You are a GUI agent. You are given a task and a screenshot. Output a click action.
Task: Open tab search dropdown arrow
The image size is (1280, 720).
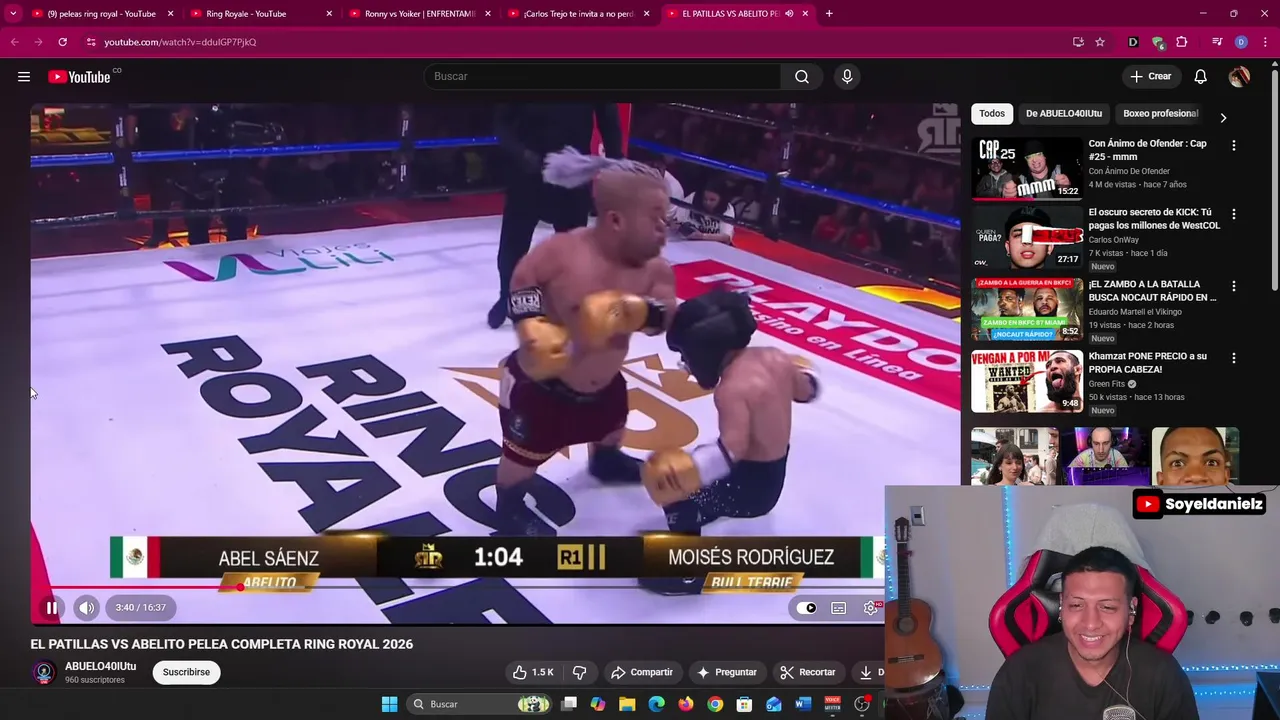[12, 14]
